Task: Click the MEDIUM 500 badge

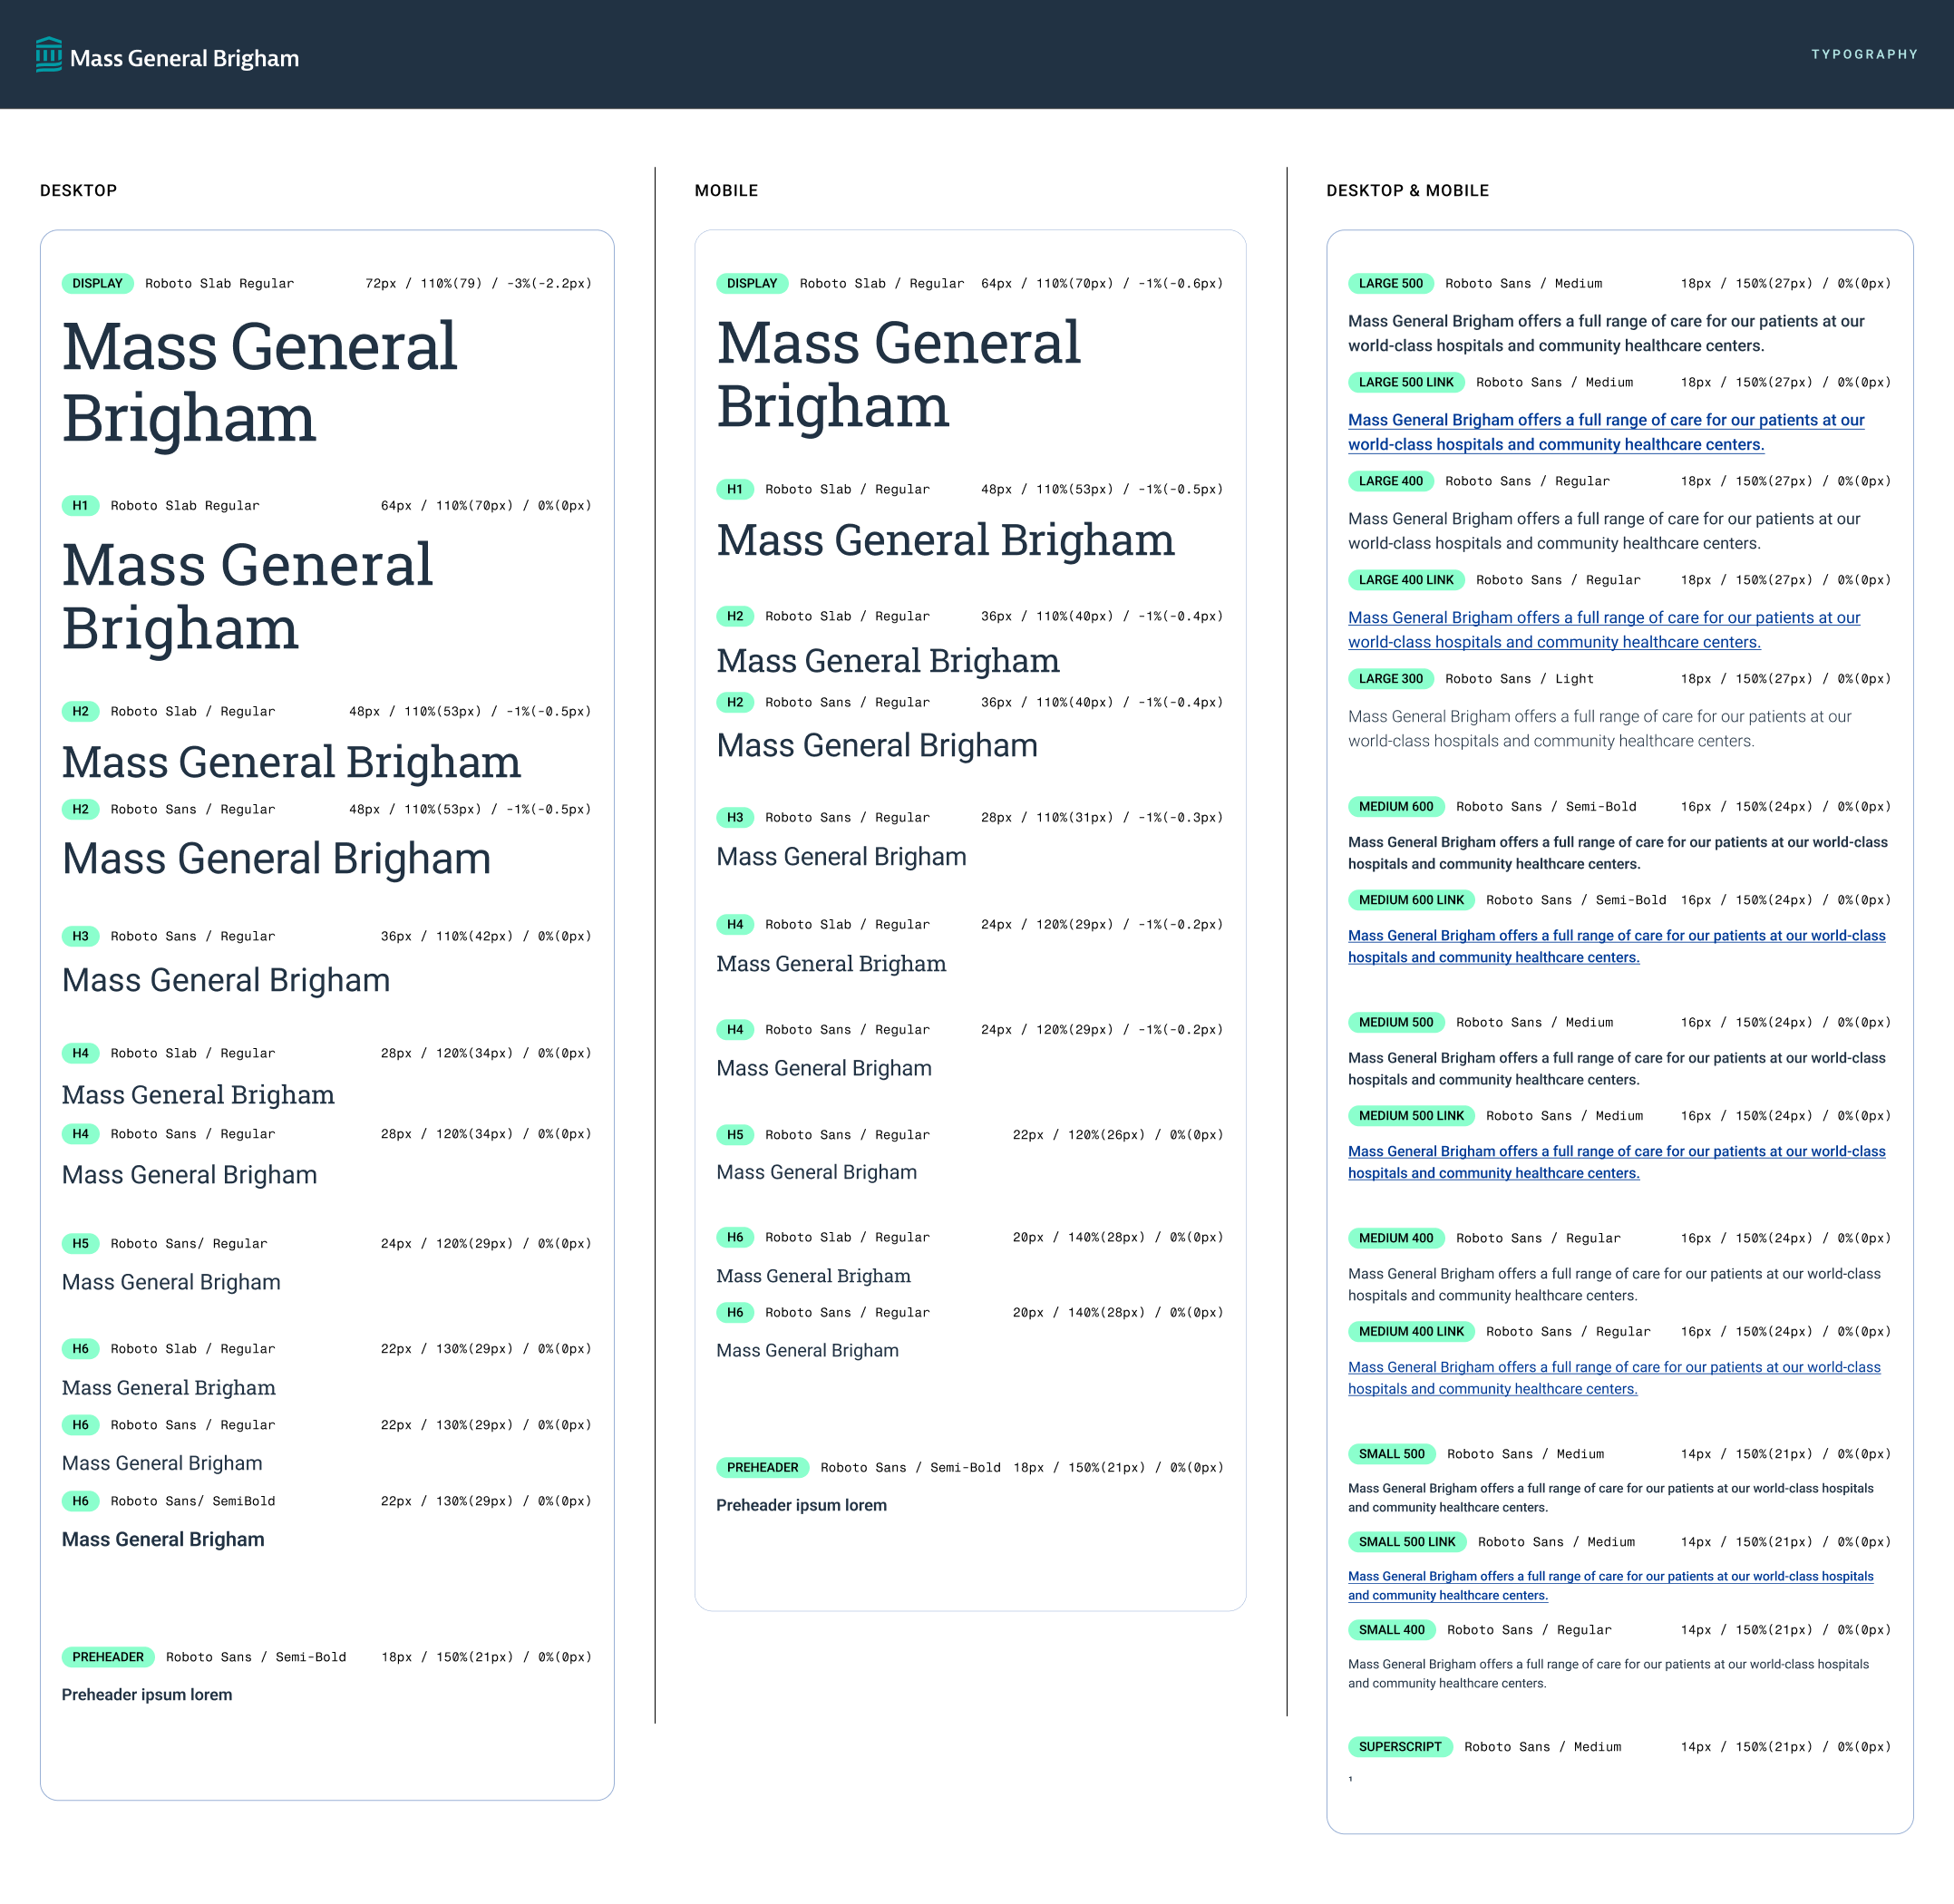Action: 1396,1022
